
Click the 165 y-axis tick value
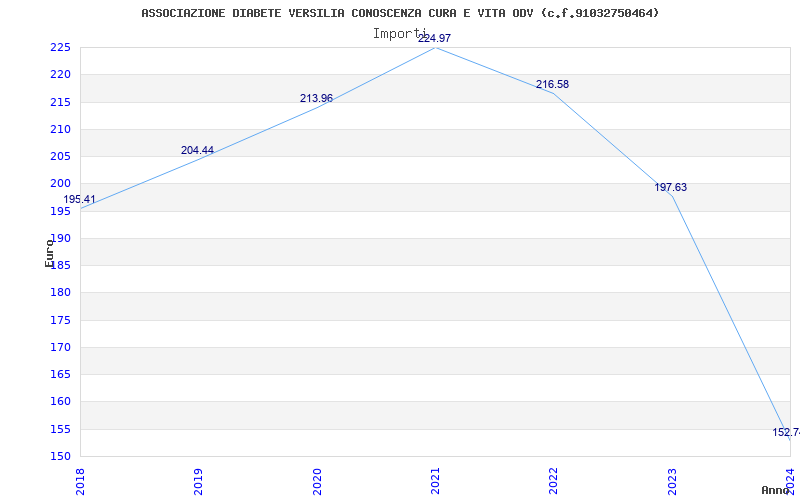coord(60,374)
